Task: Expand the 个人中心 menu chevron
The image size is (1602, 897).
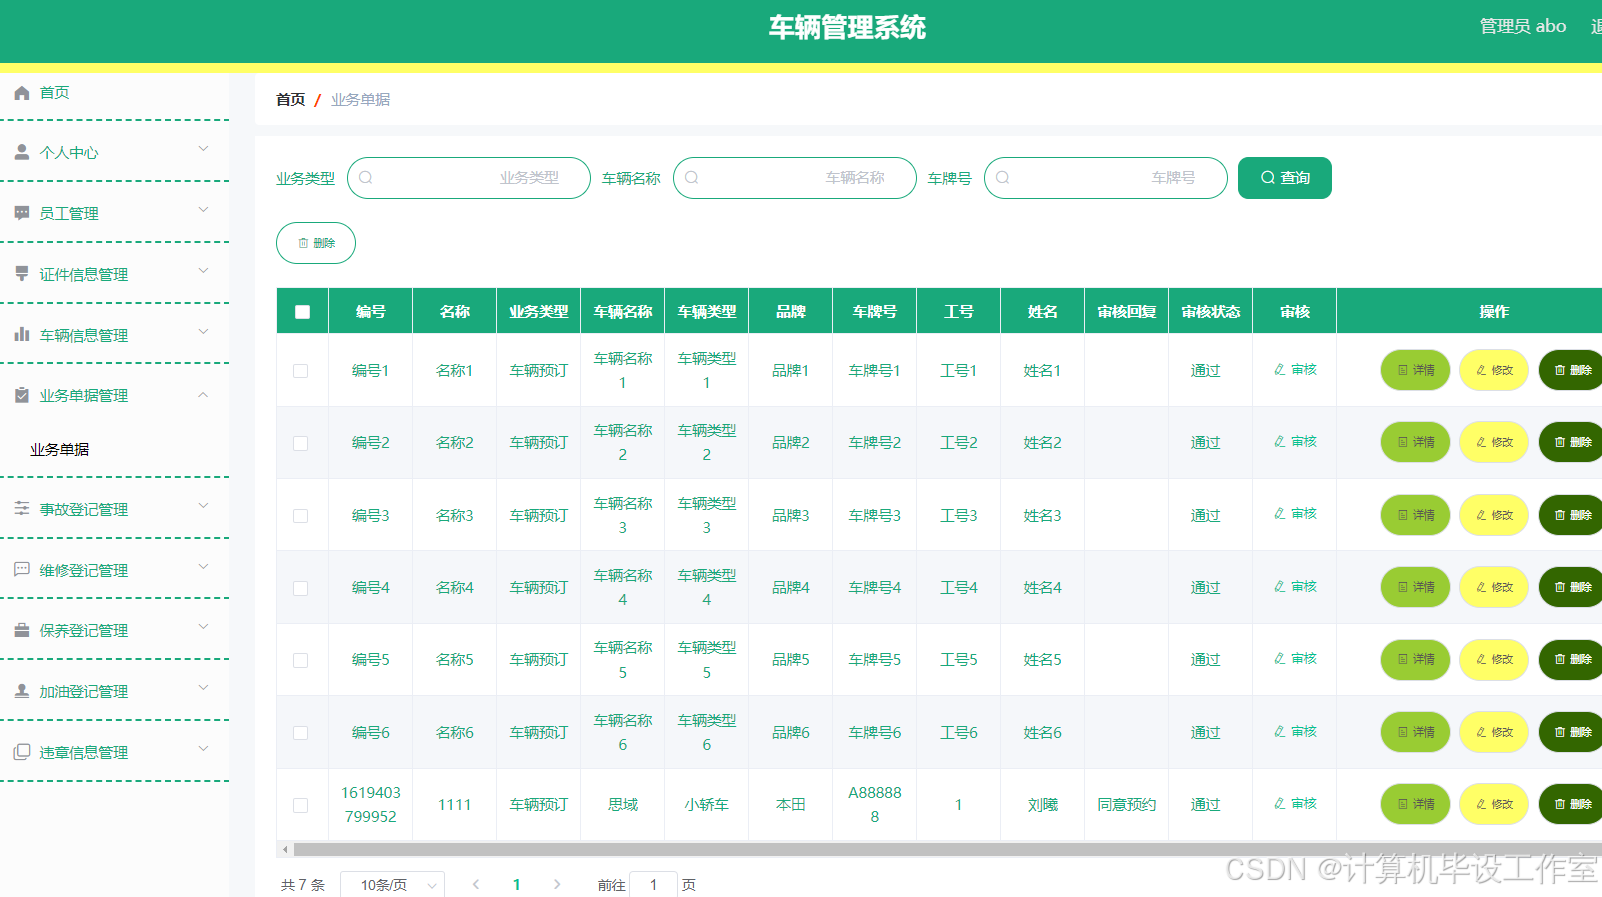Action: (x=203, y=149)
